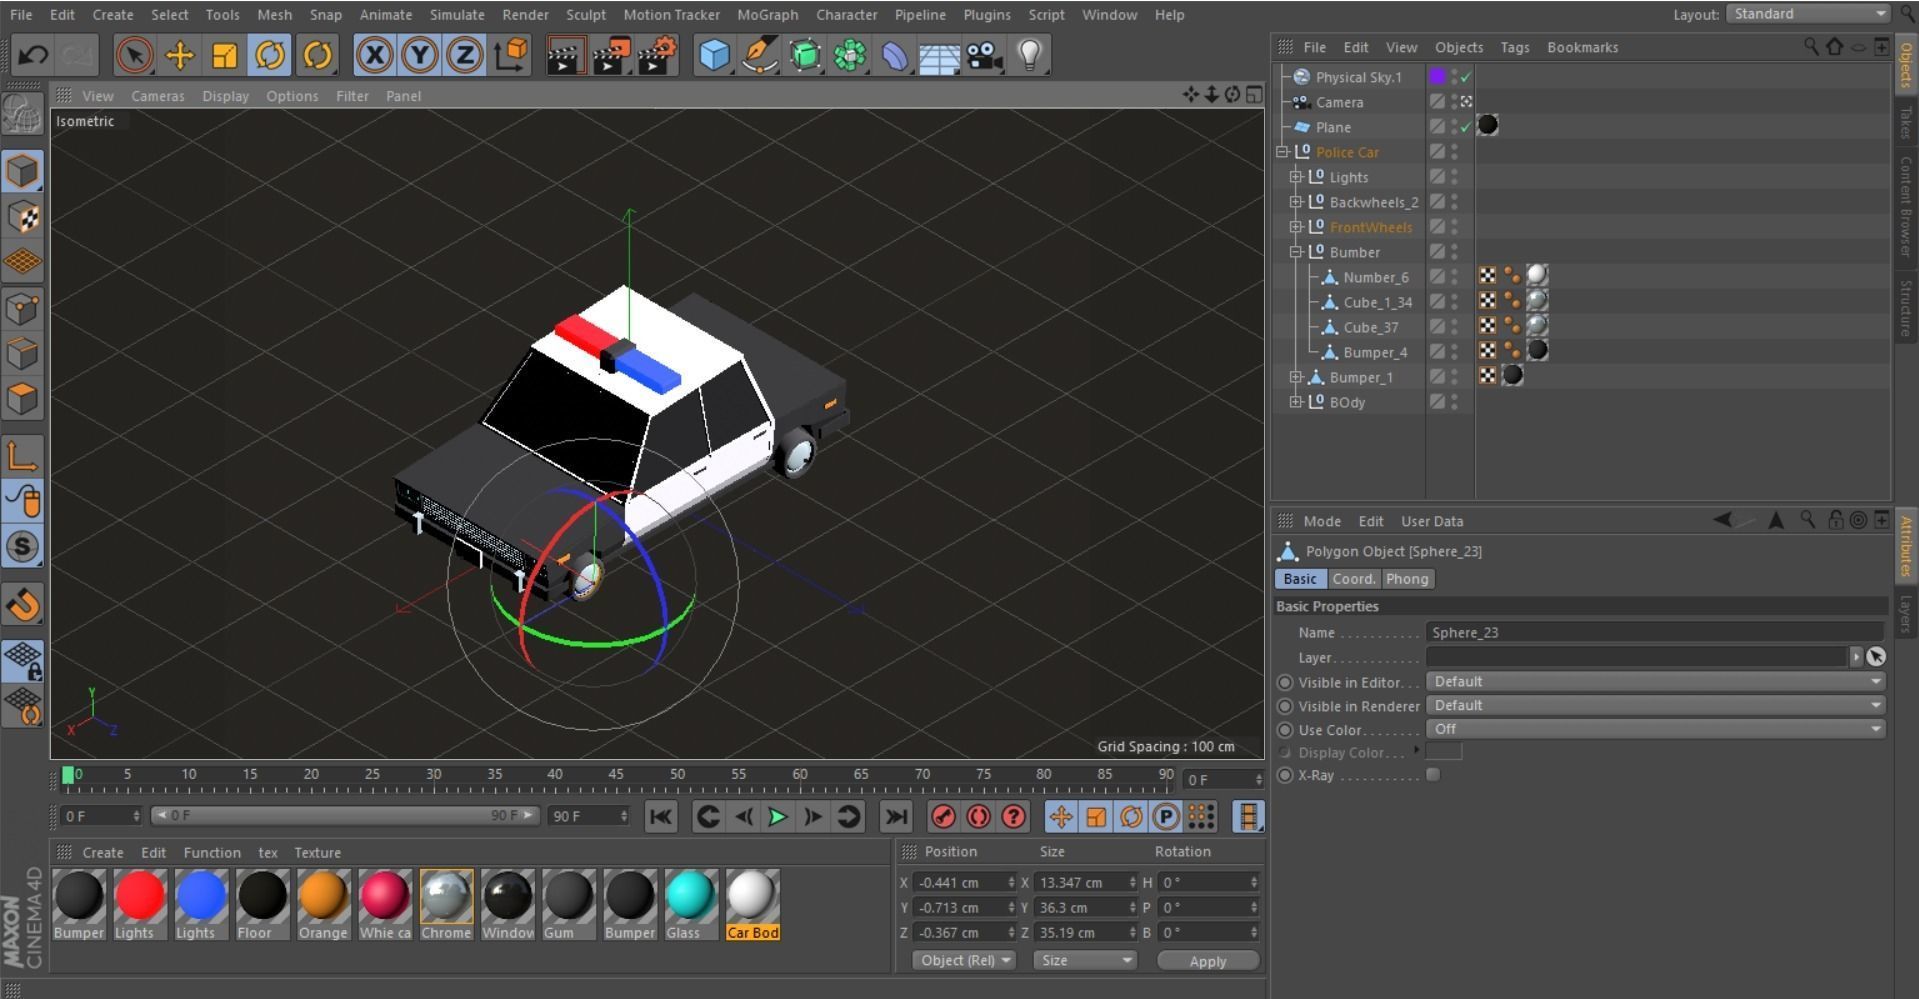This screenshot has width=1919, height=999.
Task: Switch to Coord. tab
Action: click(1354, 579)
